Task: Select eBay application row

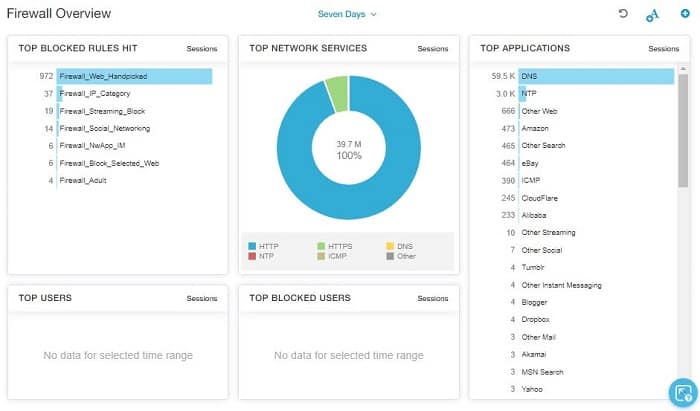Action: 530,163
